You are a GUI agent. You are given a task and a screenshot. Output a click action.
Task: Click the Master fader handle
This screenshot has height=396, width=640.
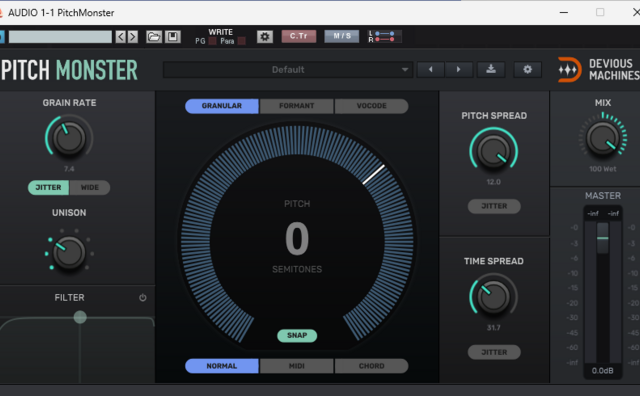603,238
